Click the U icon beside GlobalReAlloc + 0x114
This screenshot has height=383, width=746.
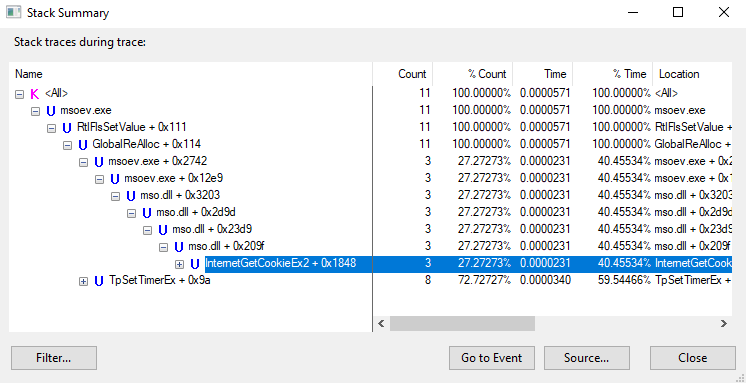(83, 145)
